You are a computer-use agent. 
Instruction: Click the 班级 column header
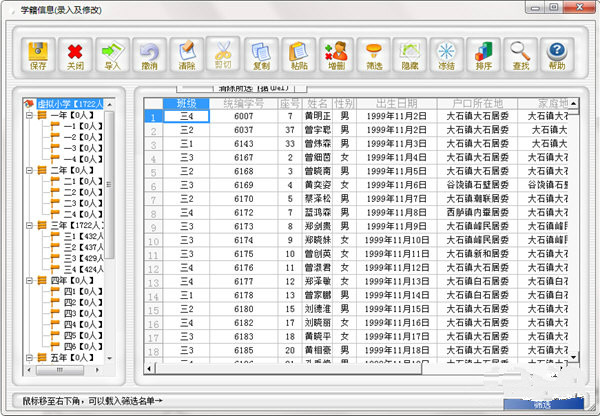(186, 103)
